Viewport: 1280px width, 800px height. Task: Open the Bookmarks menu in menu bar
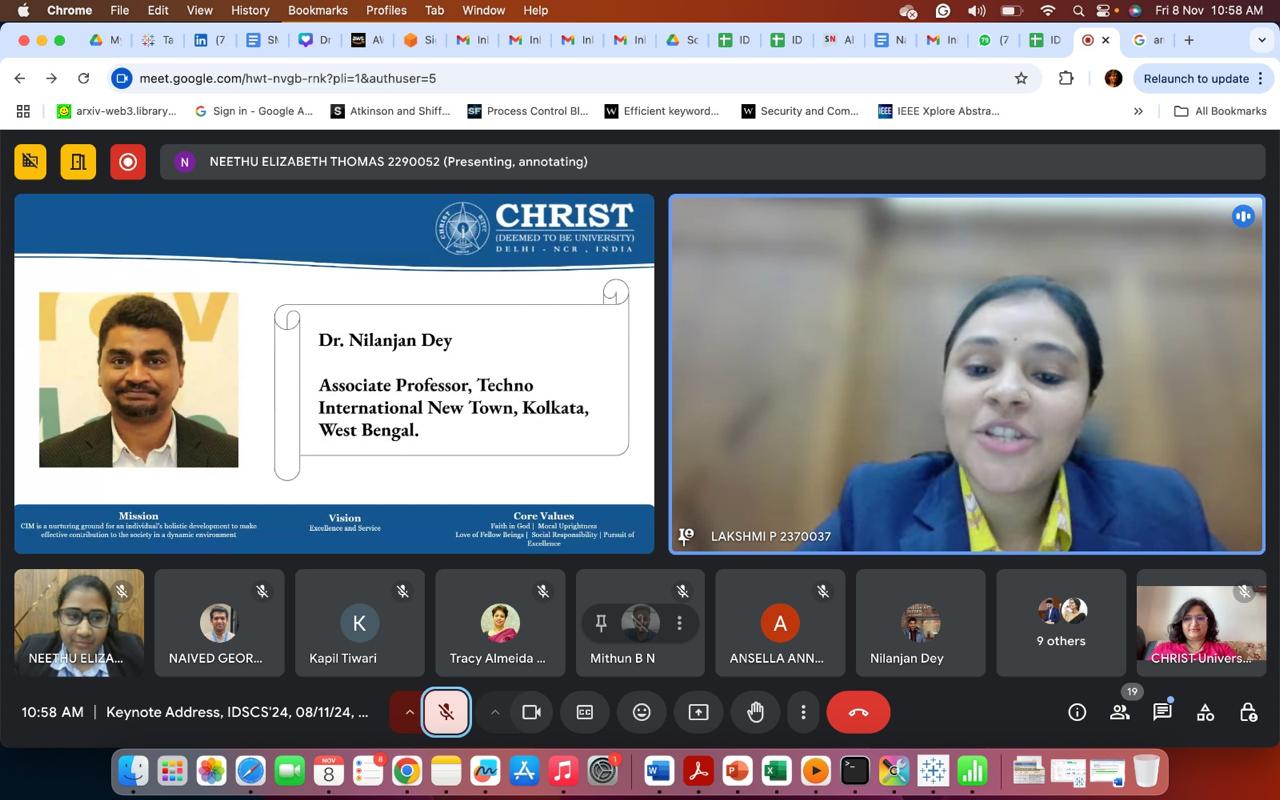click(317, 10)
